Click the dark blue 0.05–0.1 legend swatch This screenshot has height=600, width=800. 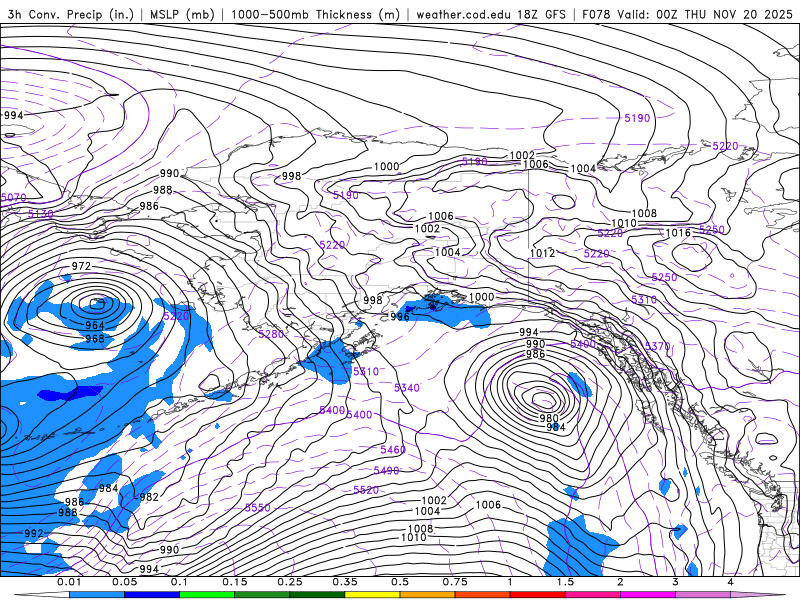click(152, 595)
